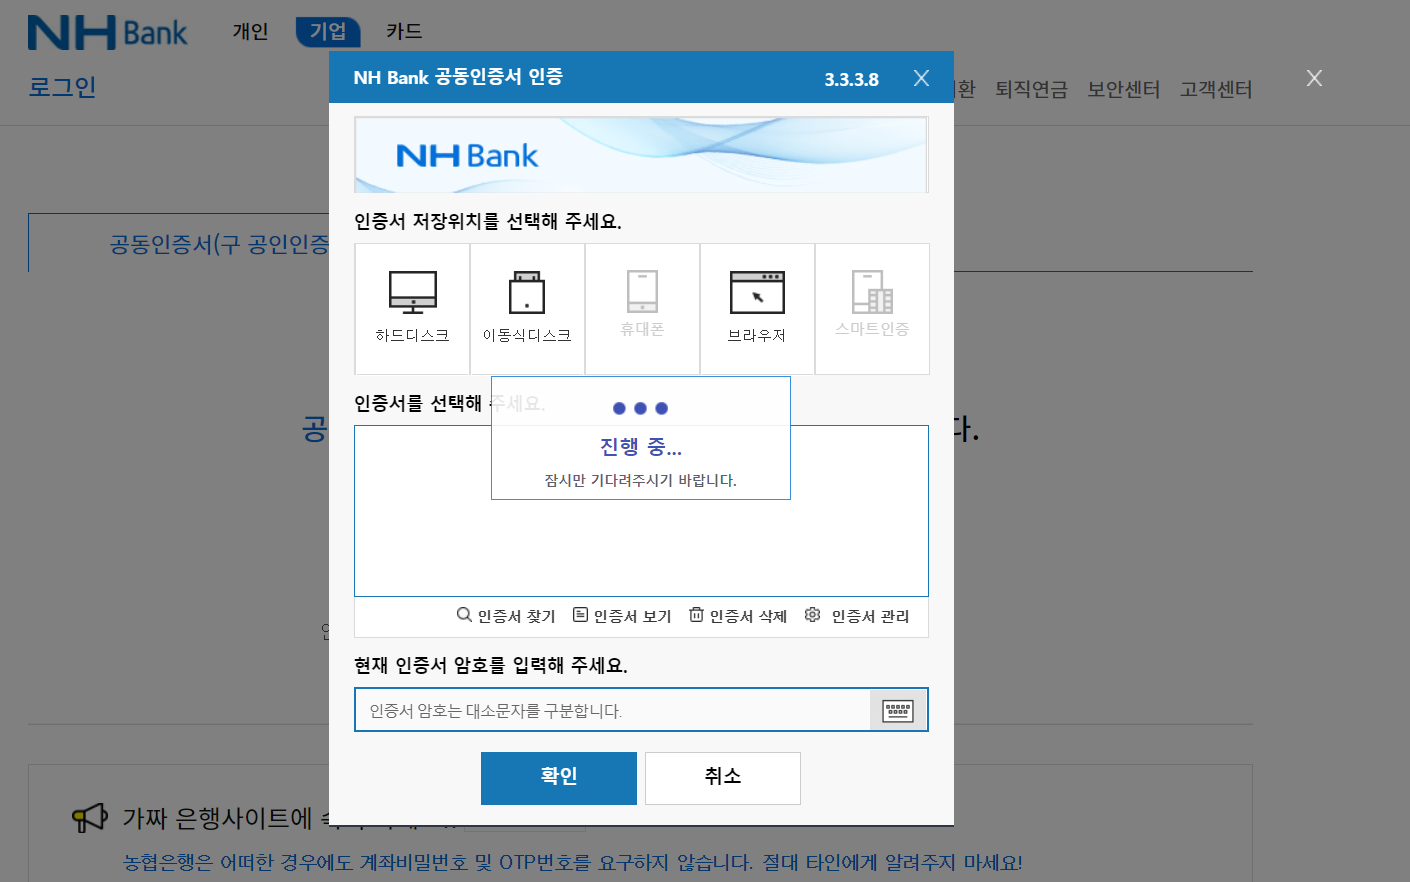Select the 이동식디스크 storage location
This screenshot has height=882, width=1410.
[x=527, y=309]
